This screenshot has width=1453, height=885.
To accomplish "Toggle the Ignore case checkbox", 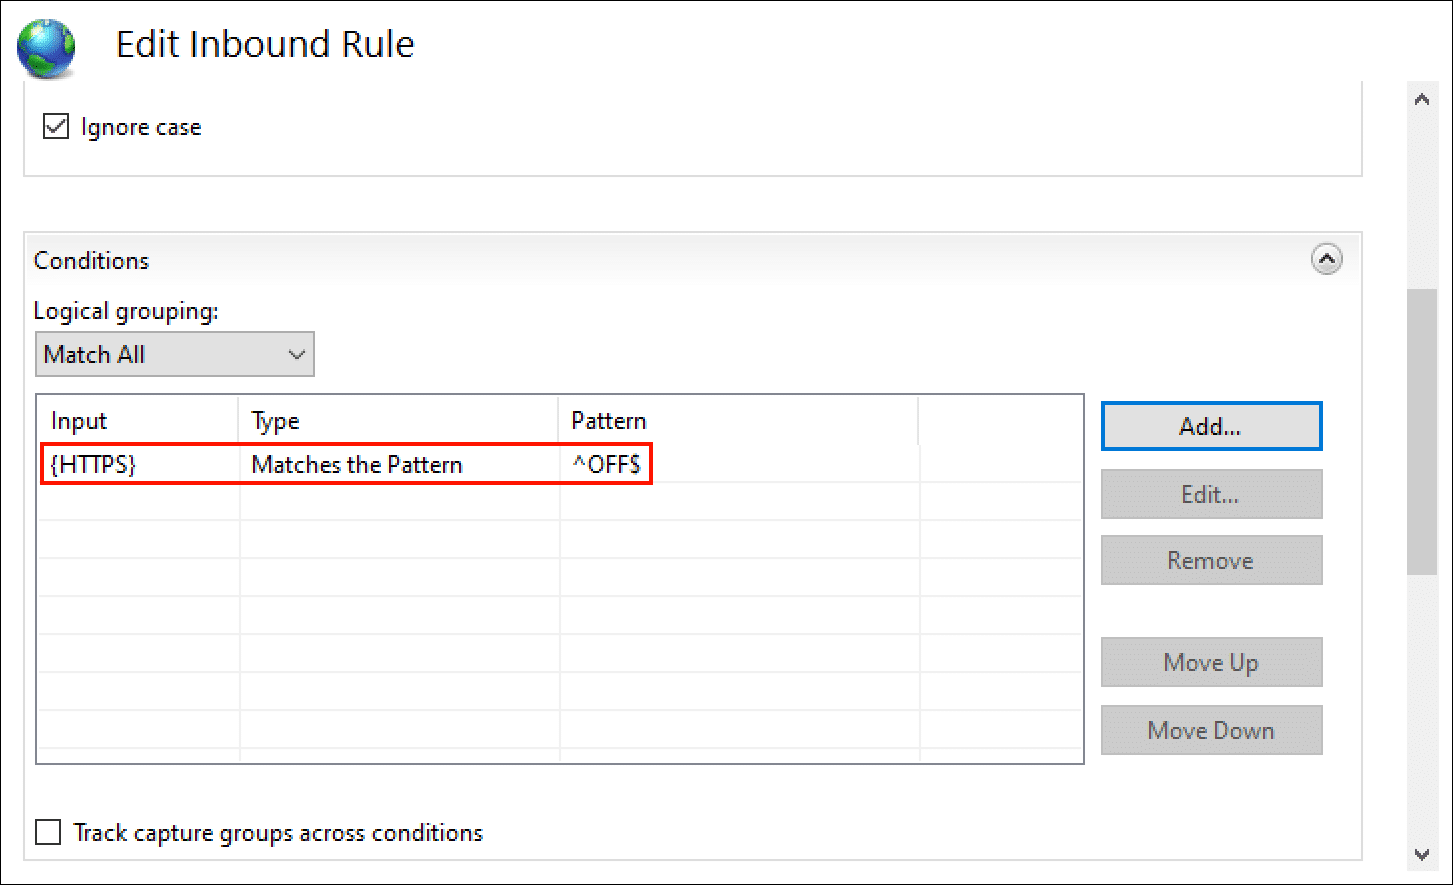I will tap(56, 127).
